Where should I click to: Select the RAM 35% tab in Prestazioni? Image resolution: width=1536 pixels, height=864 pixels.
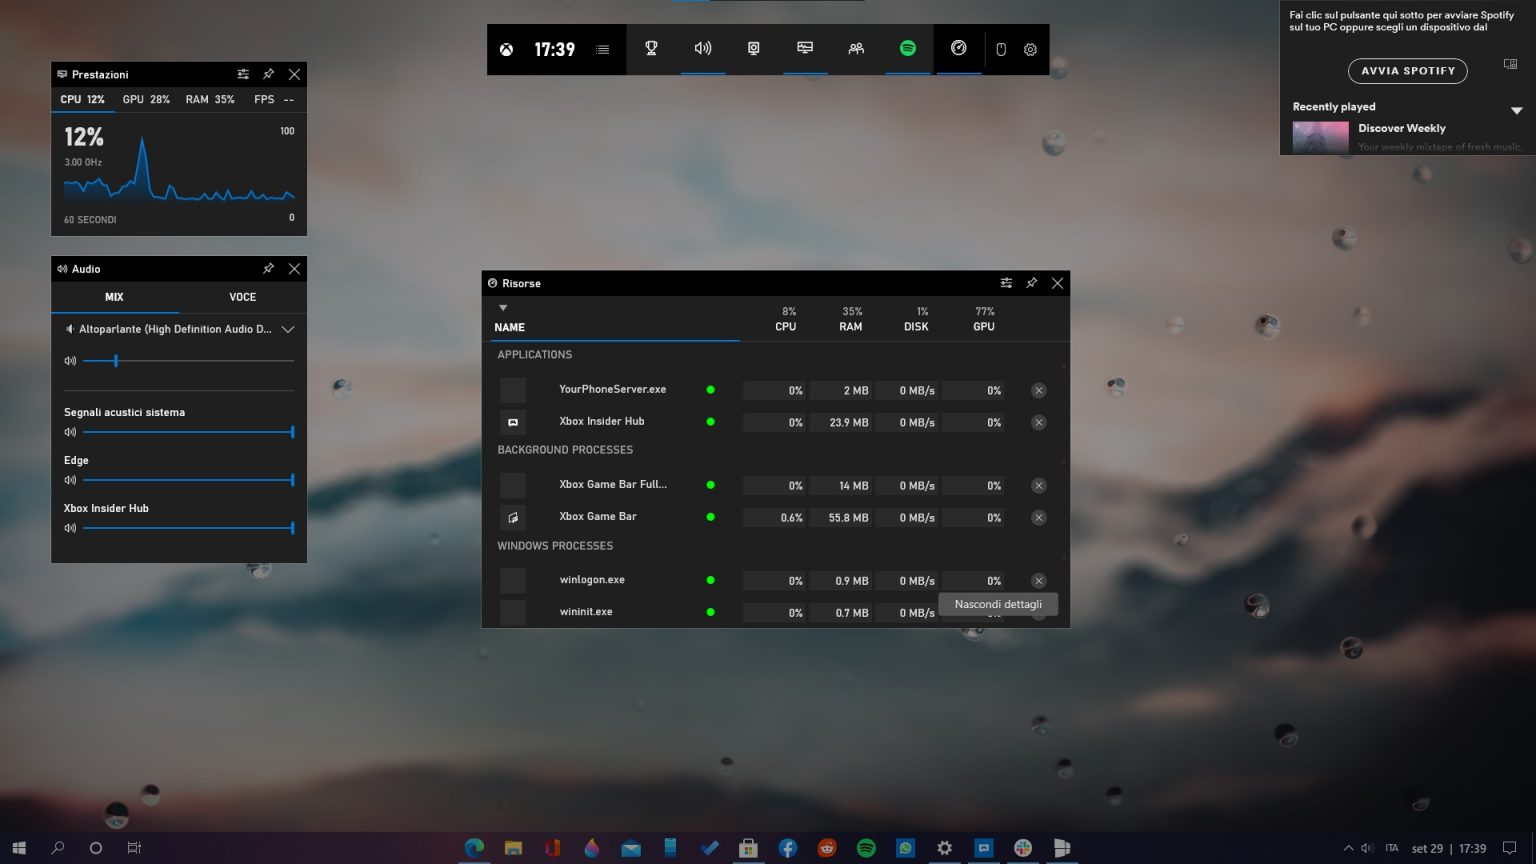(x=210, y=99)
